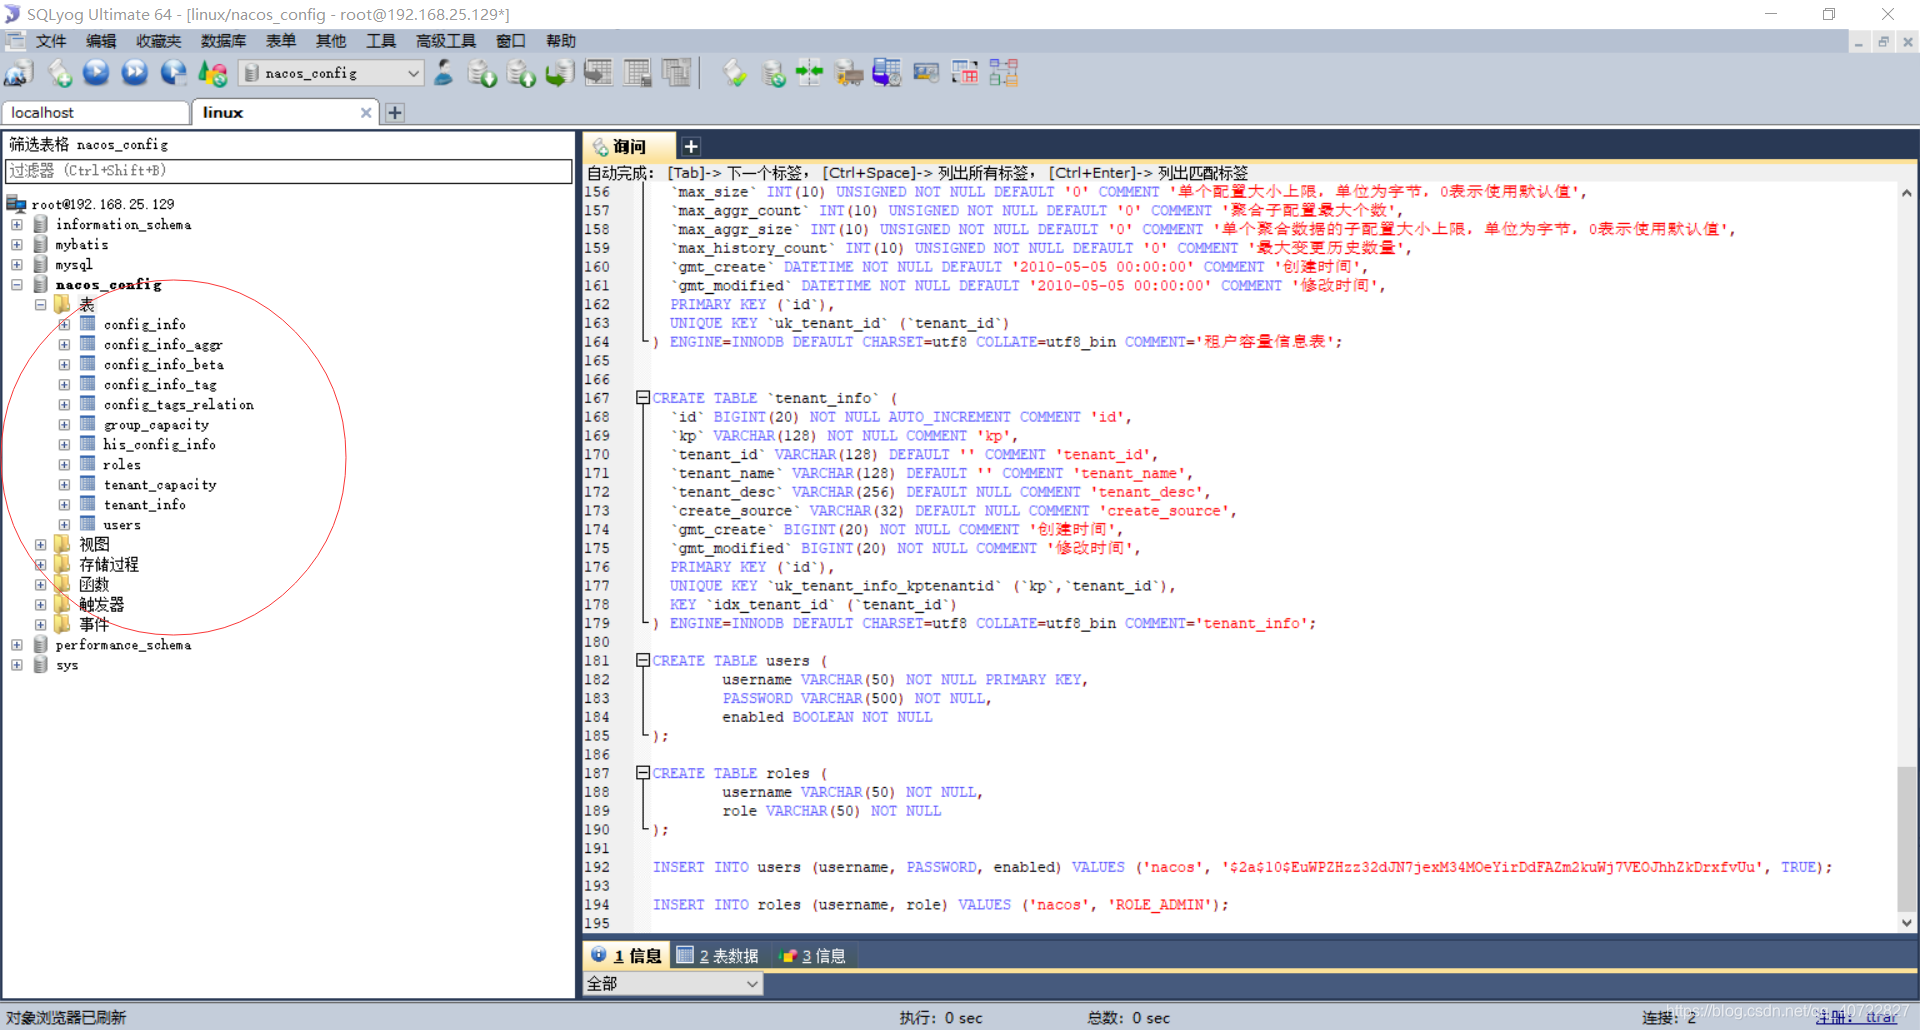Viewport: 1920px width, 1030px height.
Task: Click the editor vertical scrollbar thumb
Action: (x=1907, y=838)
